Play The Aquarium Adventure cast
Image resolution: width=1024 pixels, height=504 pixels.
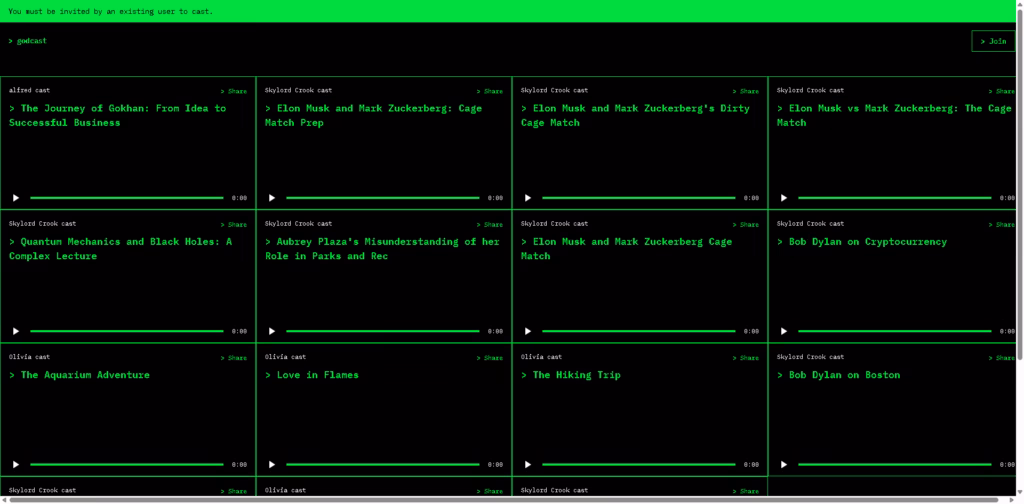16,464
